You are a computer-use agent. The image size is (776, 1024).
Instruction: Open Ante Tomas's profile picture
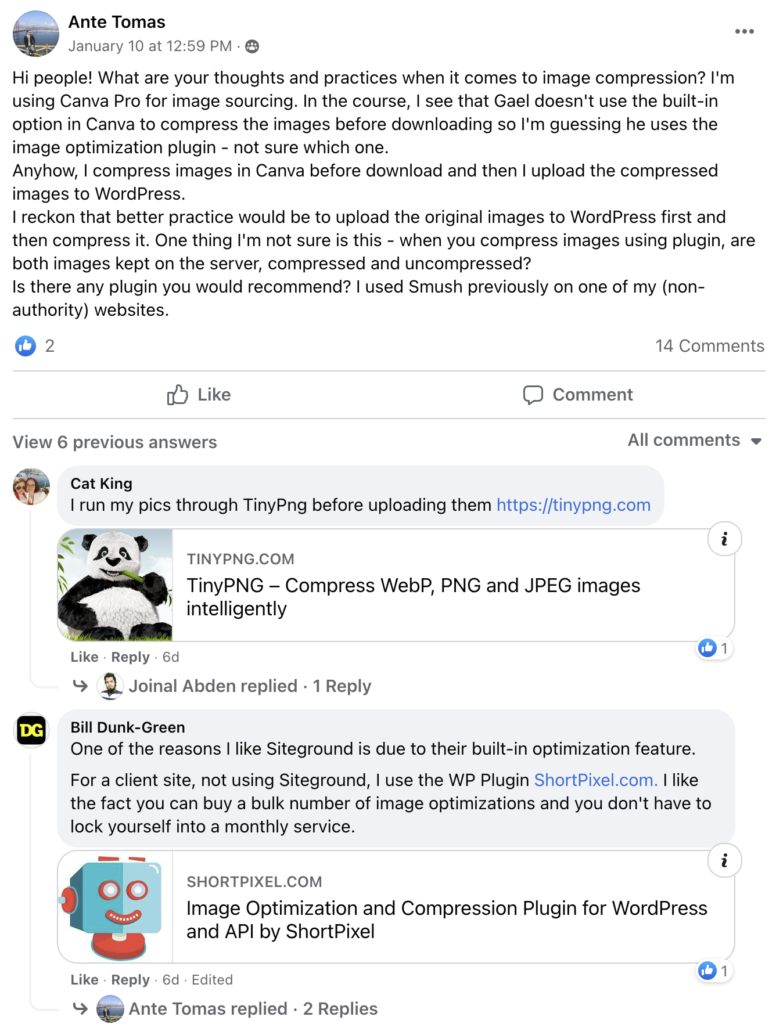coord(35,33)
